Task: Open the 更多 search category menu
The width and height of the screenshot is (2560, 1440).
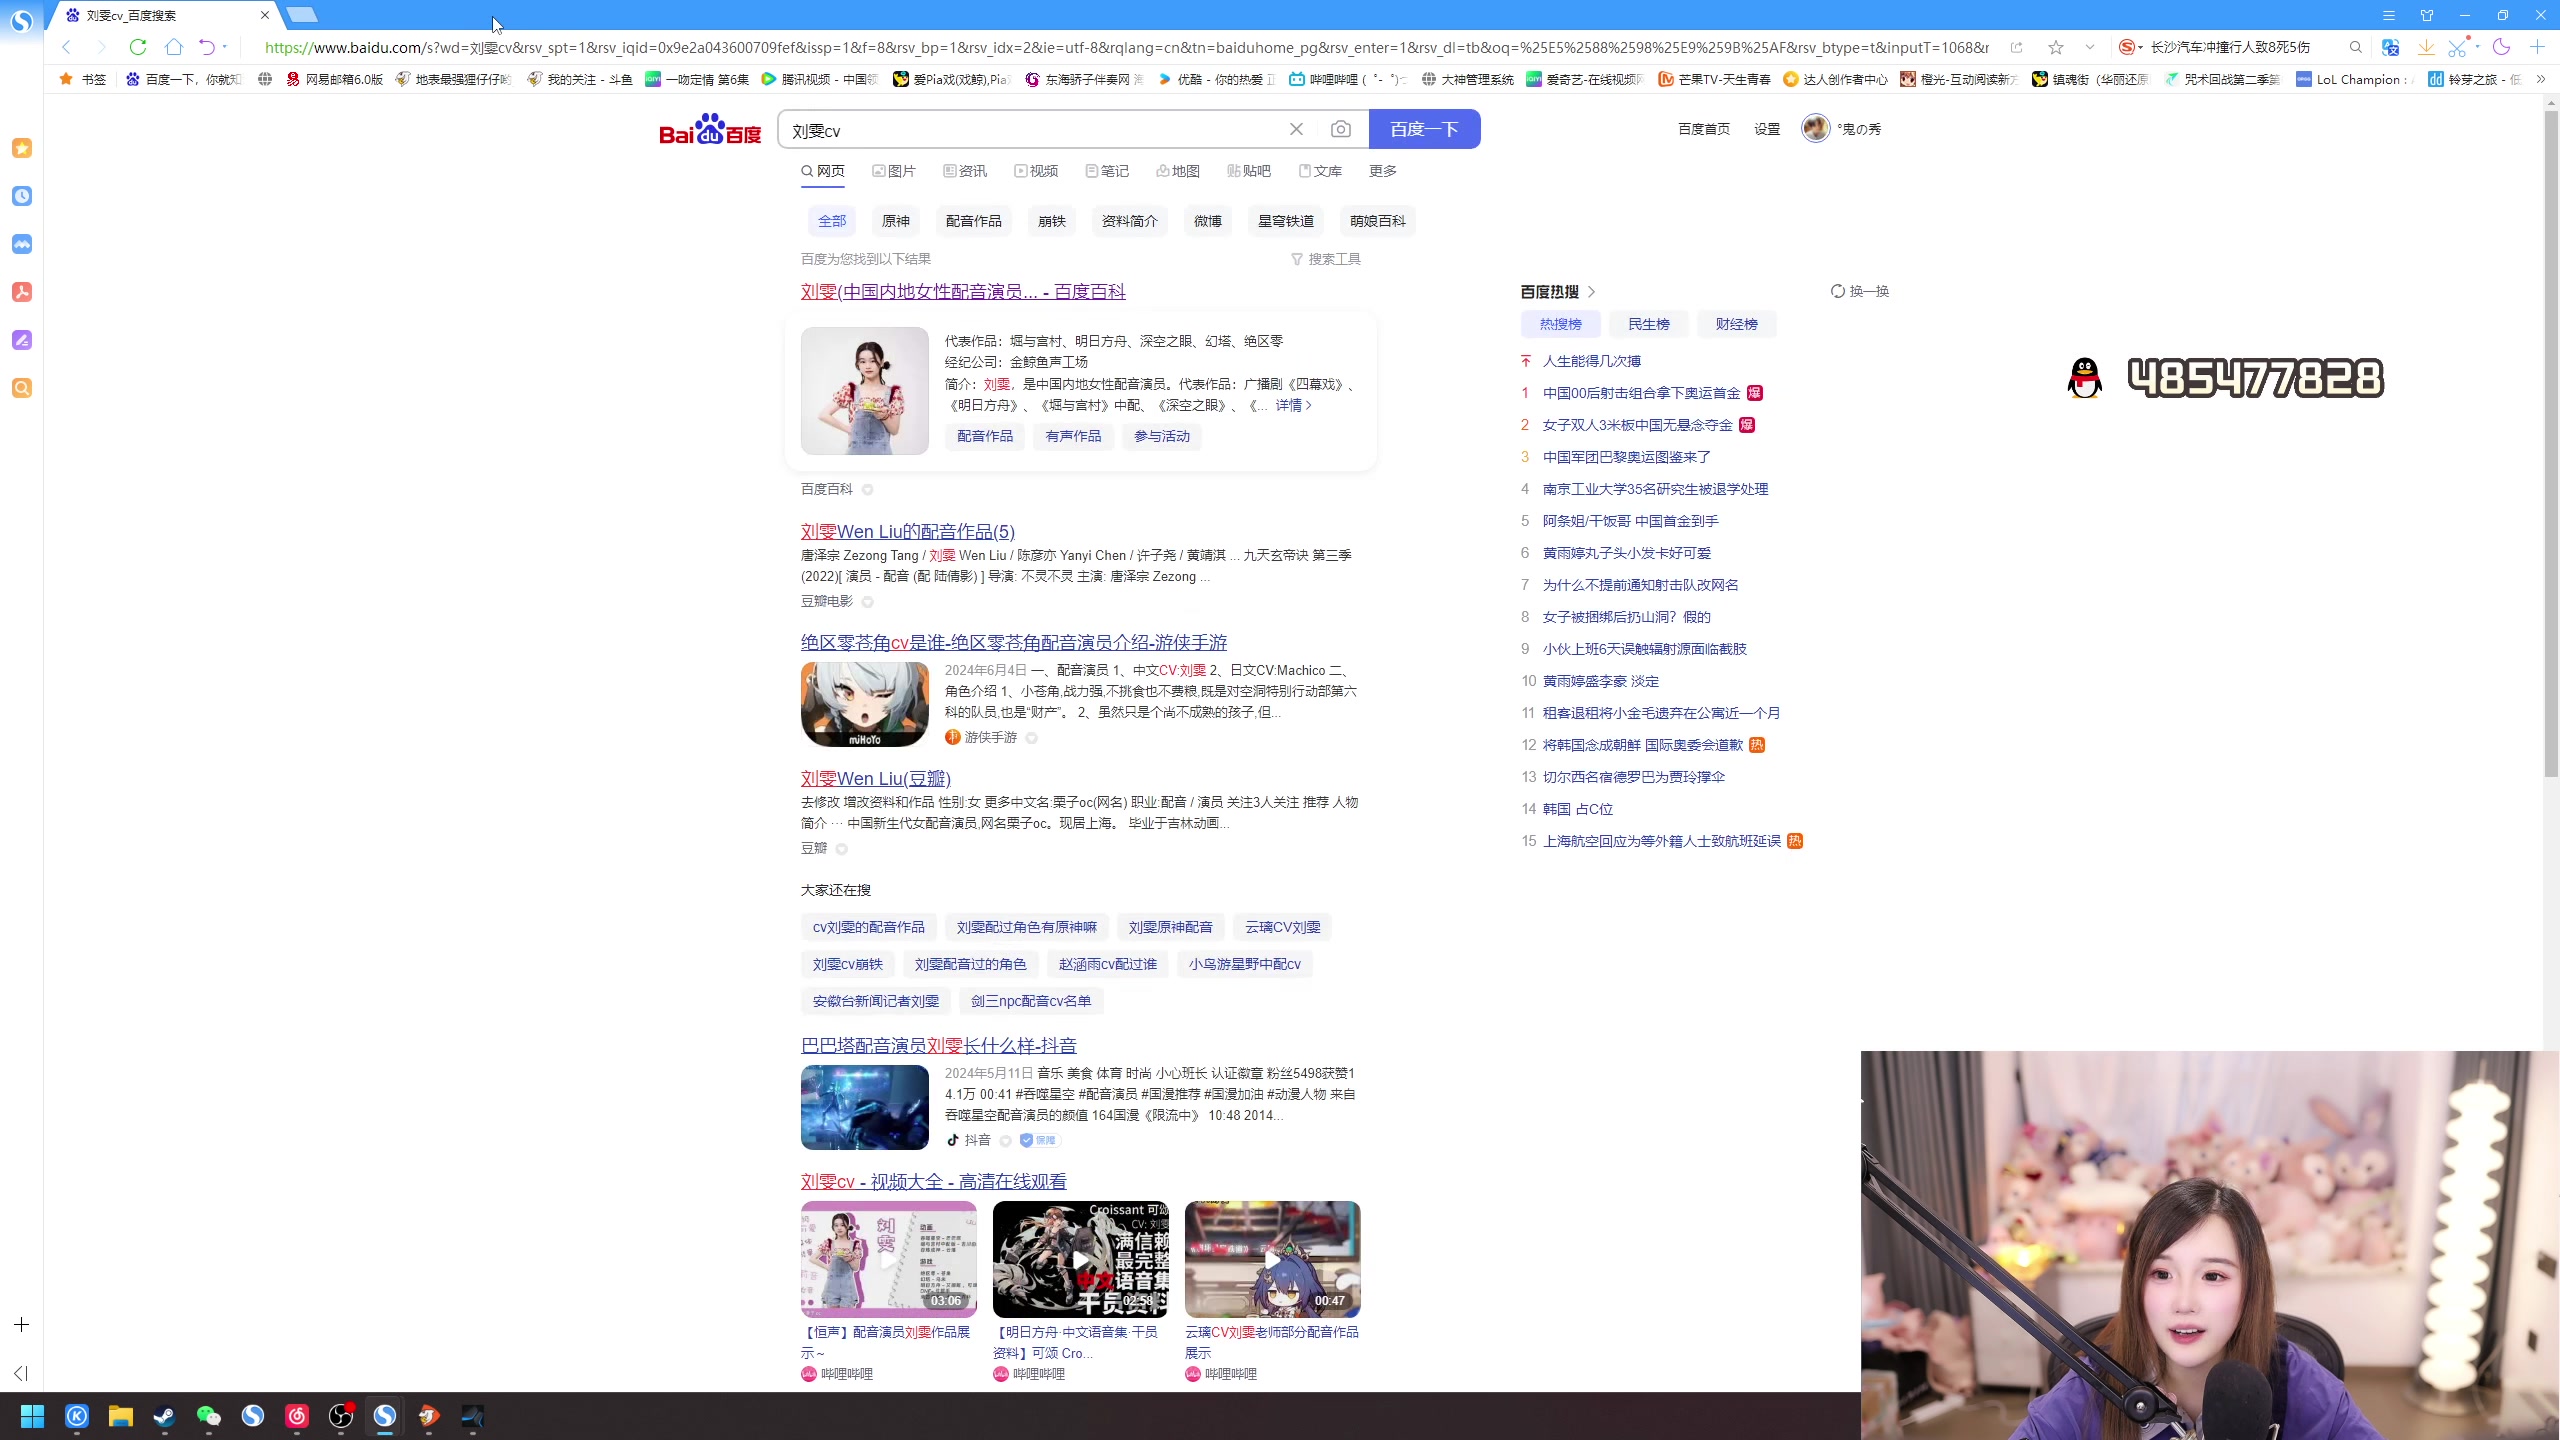Action: pyautogui.click(x=1383, y=171)
